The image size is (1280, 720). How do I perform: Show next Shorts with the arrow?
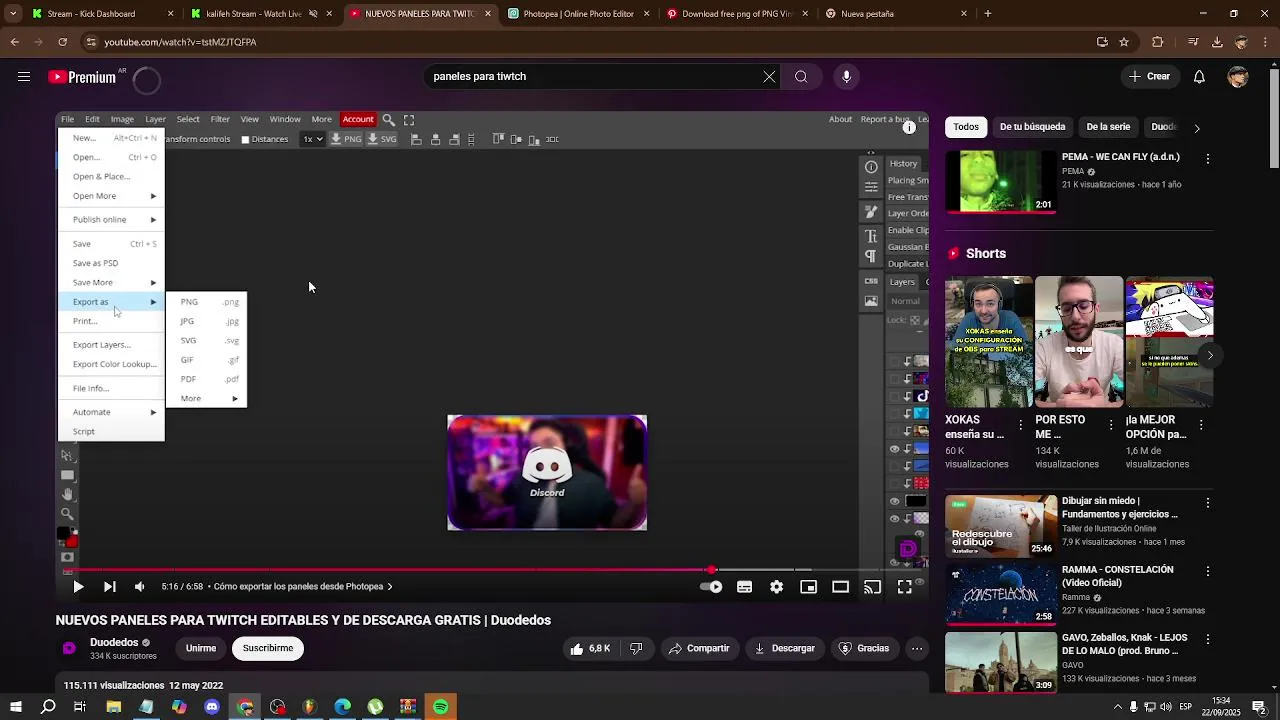coord(1210,355)
